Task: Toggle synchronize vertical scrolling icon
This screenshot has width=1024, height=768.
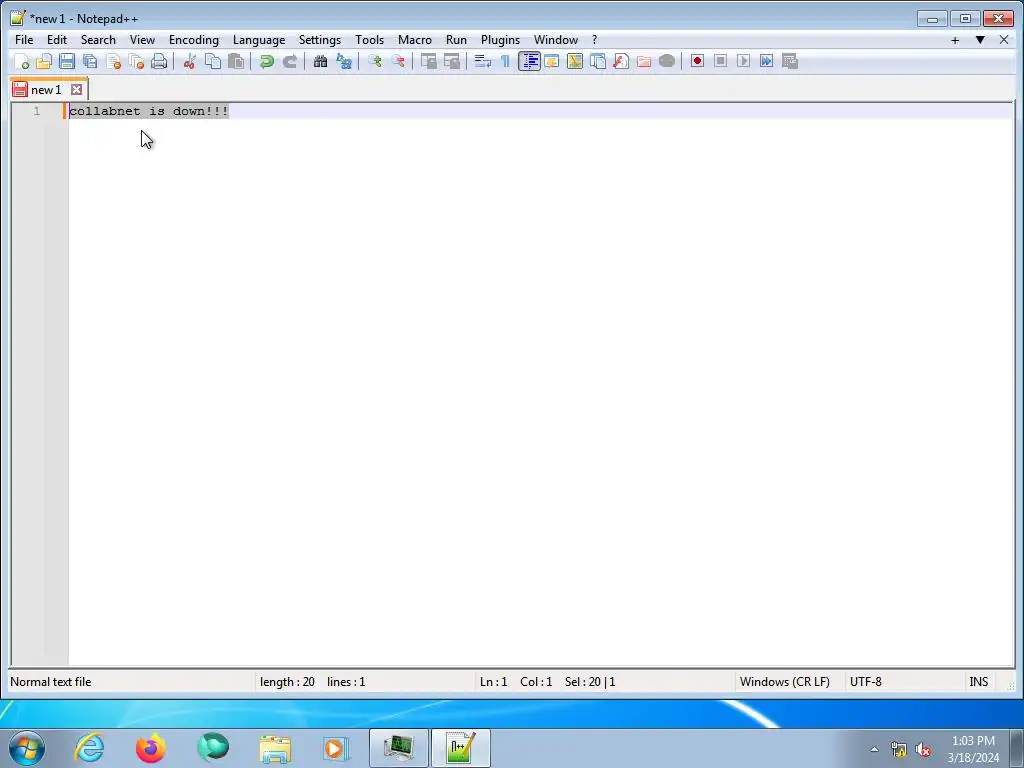Action: pyautogui.click(x=428, y=61)
